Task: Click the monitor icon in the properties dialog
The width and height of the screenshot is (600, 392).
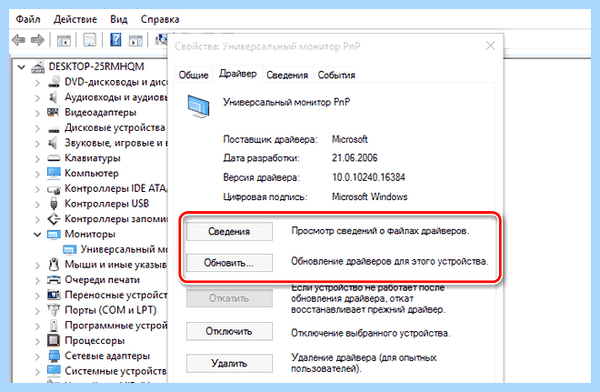Action: point(198,107)
